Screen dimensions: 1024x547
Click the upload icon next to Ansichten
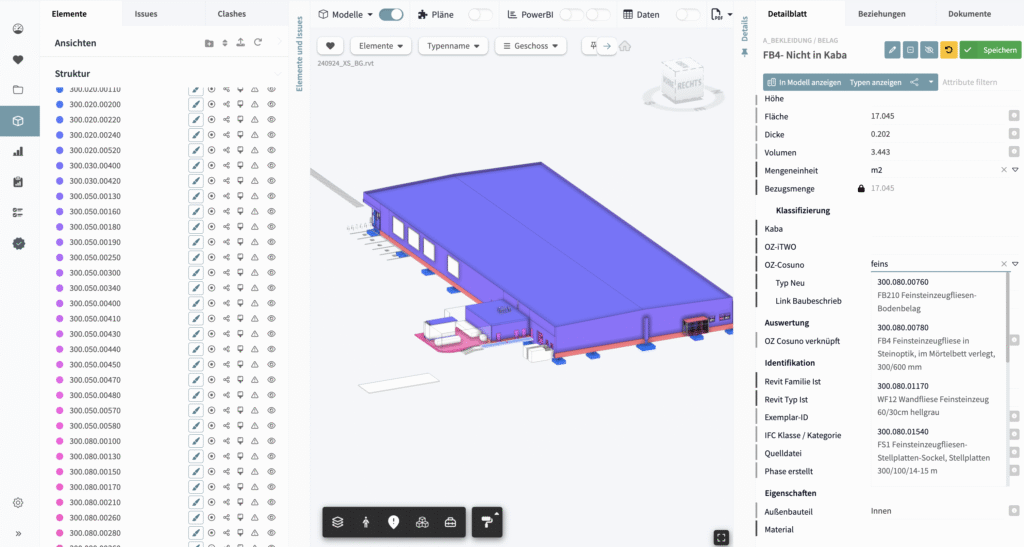point(241,43)
